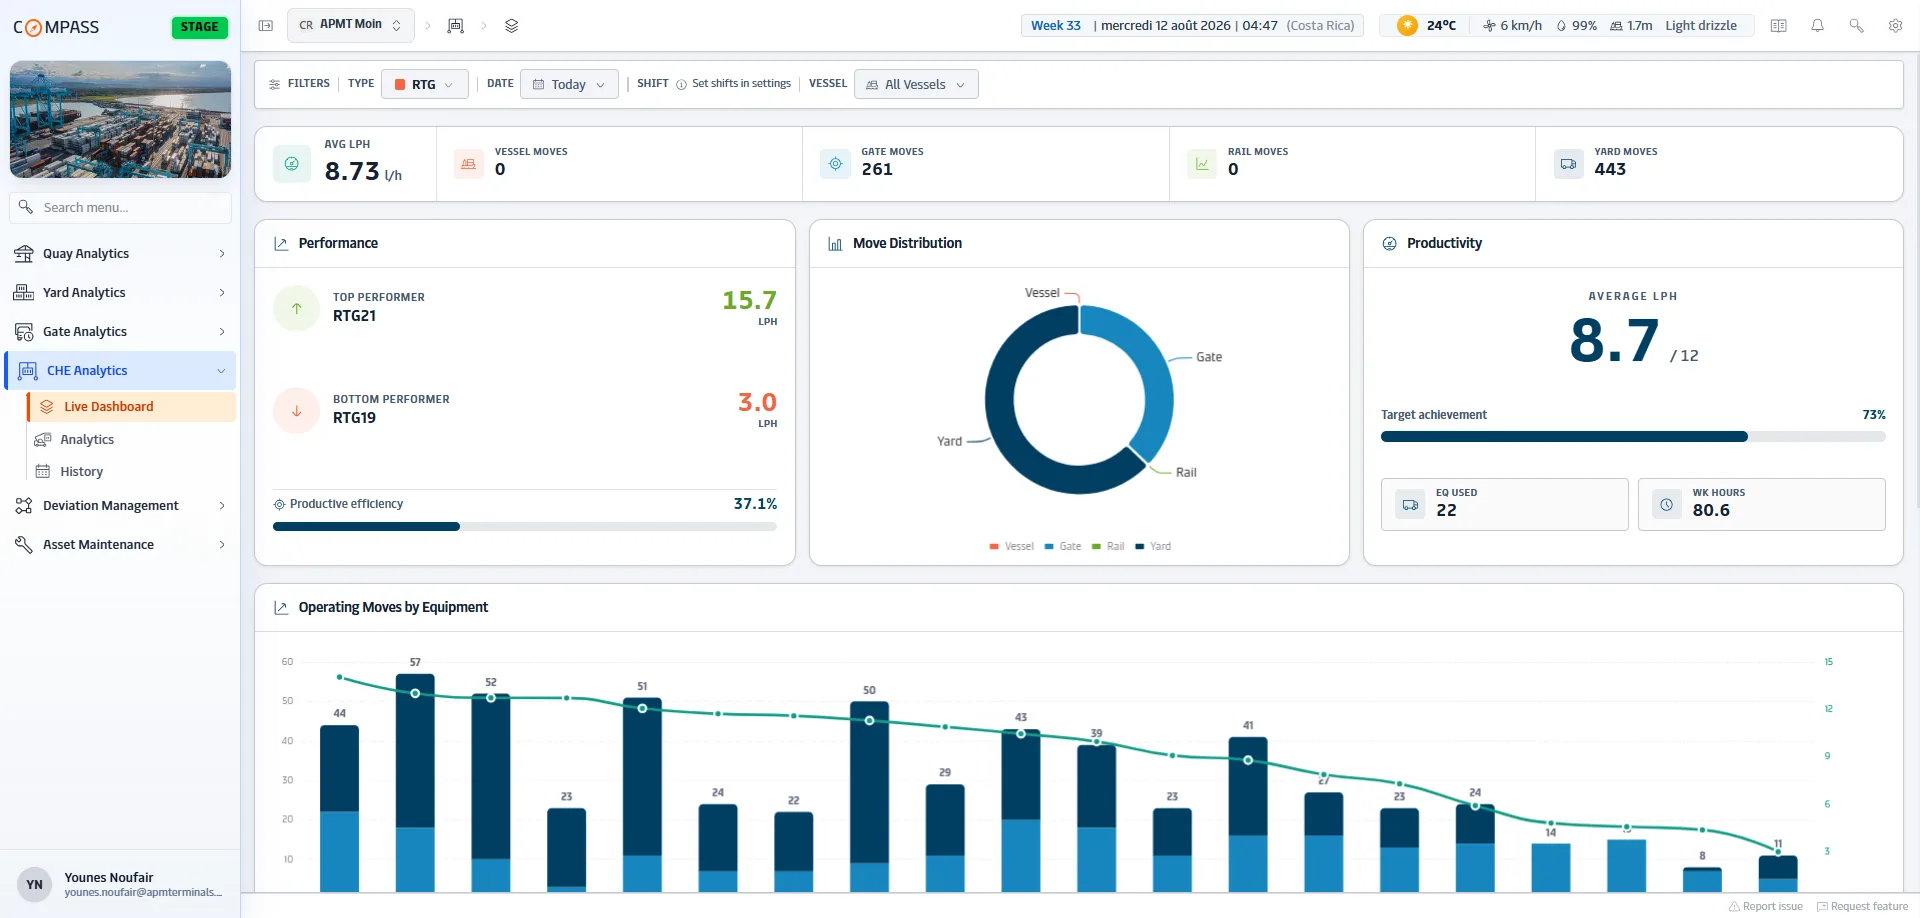Click the EQ USED equipment icon
The width and height of the screenshot is (1920, 918).
pyautogui.click(x=1411, y=505)
